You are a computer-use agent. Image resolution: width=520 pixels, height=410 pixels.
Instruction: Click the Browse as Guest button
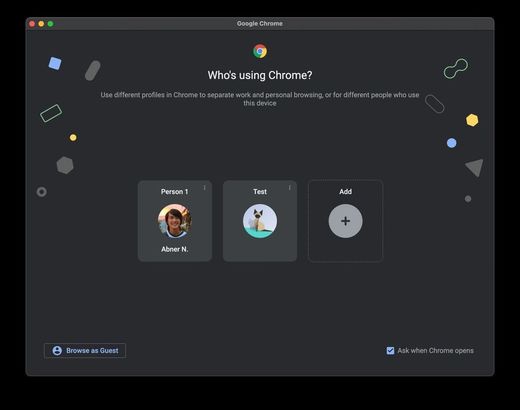point(85,351)
